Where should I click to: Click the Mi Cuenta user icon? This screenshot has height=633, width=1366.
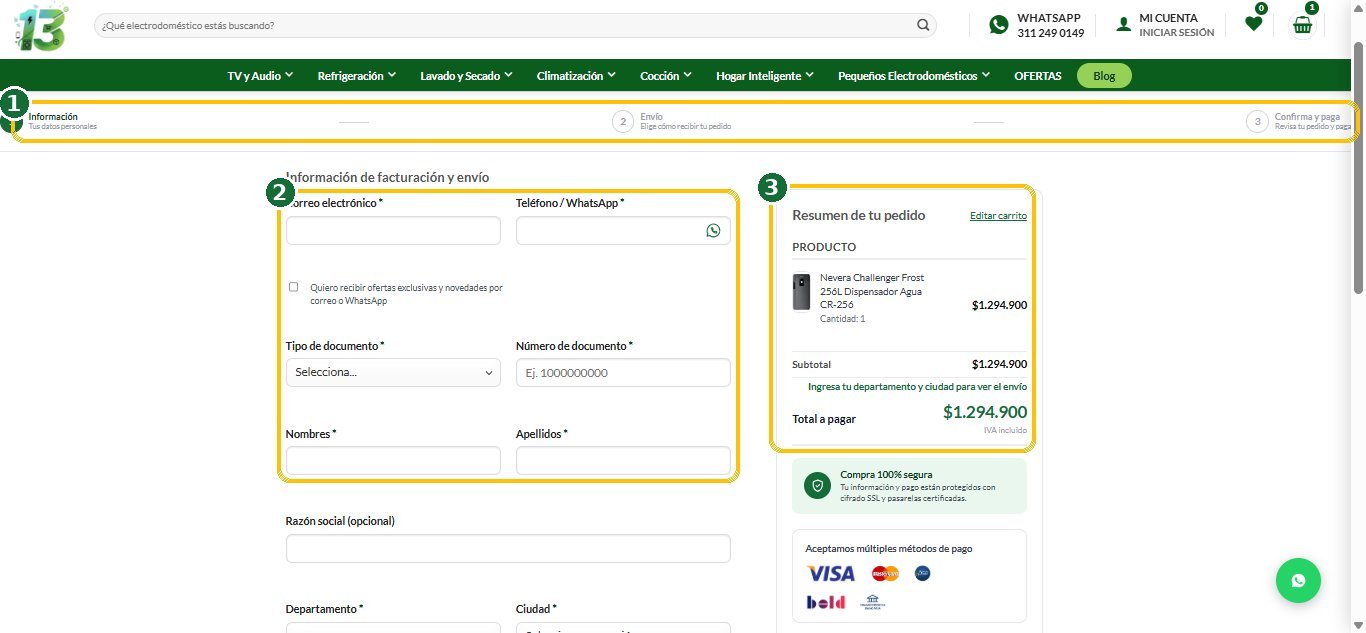coord(1124,25)
